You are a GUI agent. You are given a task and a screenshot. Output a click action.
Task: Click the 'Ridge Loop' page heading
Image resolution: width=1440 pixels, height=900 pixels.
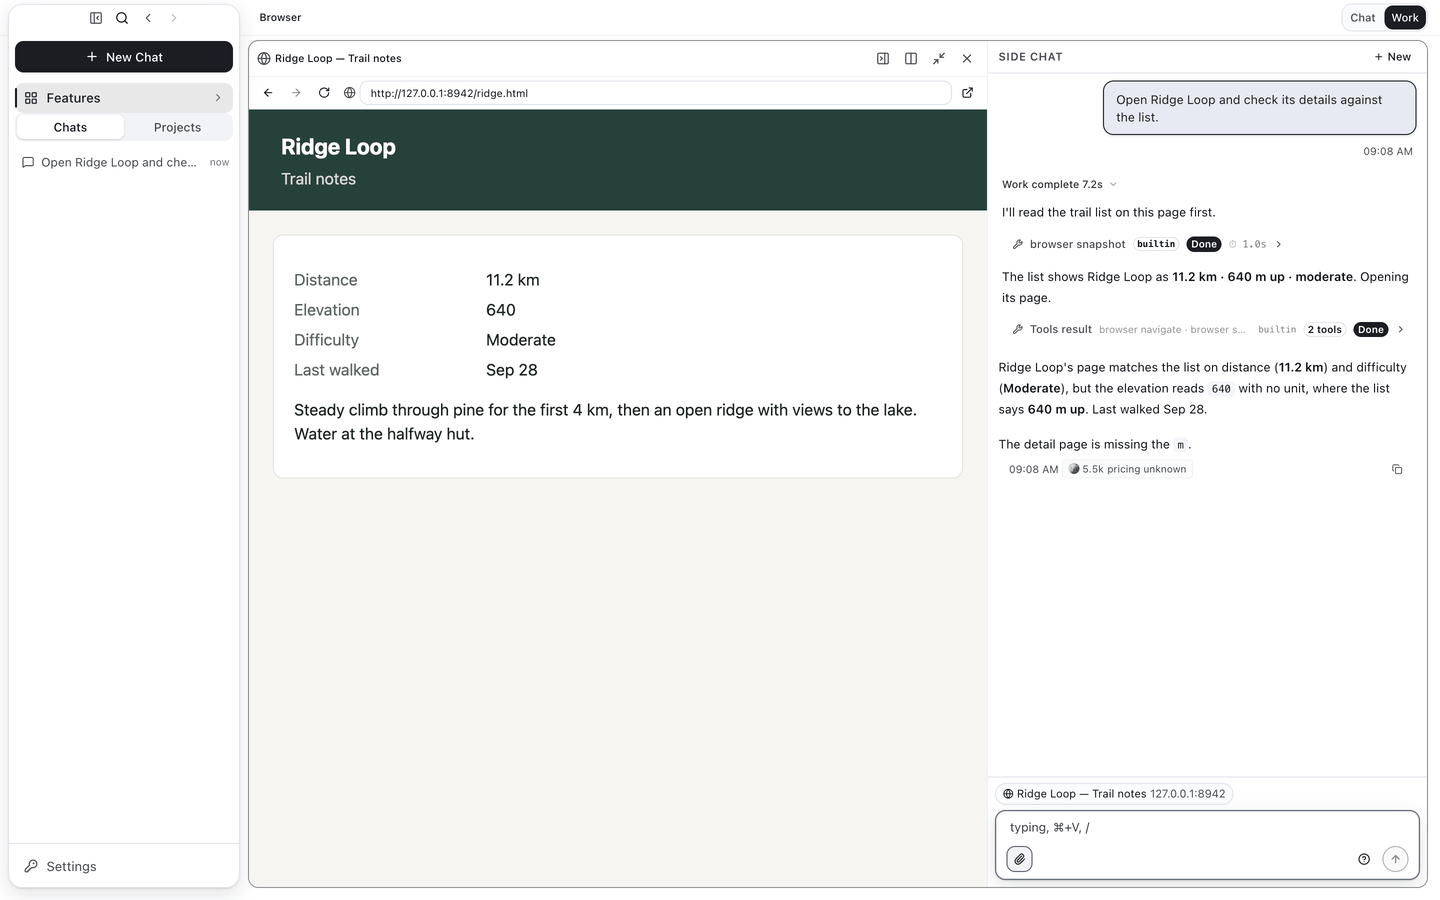pos(338,147)
